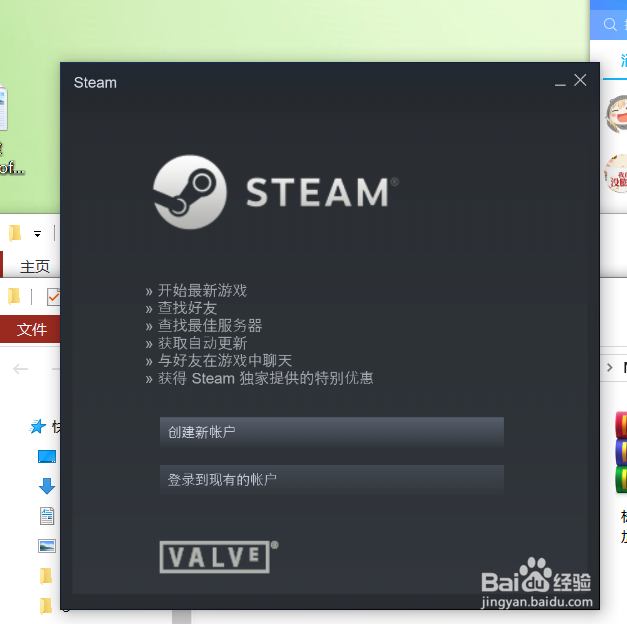Click the 获得 Steam 独家提供的特别优惠 text
Screen dimensions: 627x624
click(266, 378)
